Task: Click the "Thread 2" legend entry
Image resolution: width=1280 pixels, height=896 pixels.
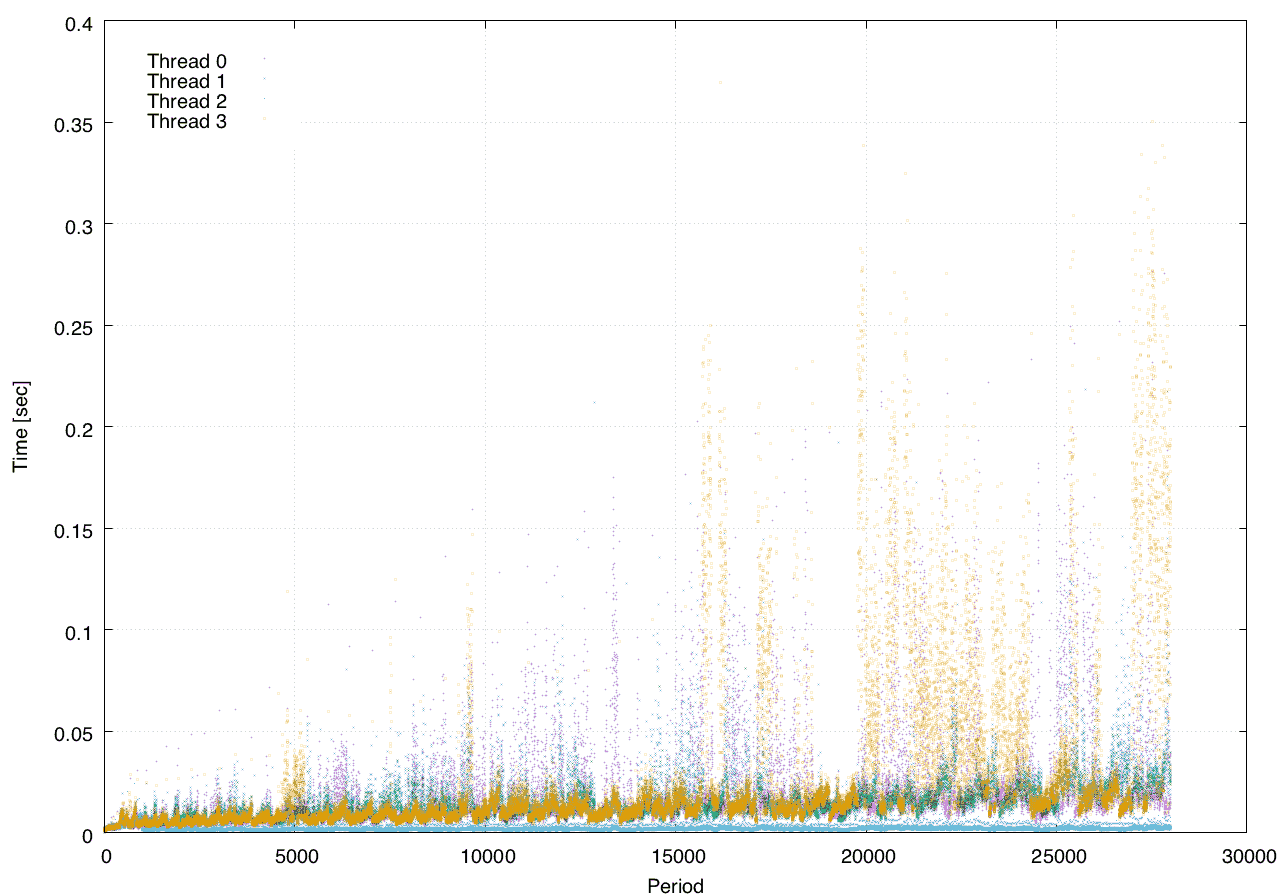Action: 187,102
